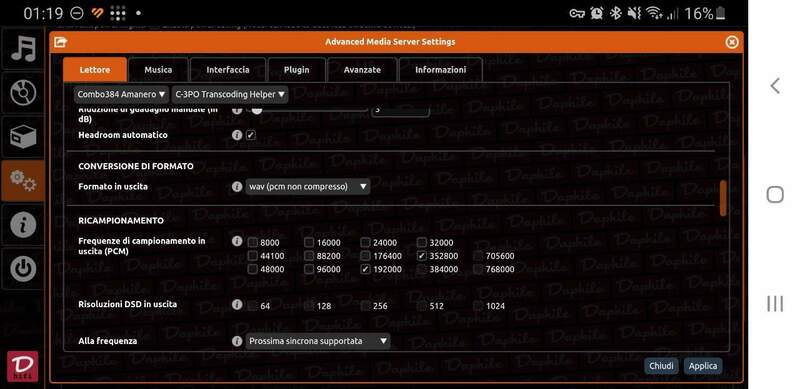800x389 pixels.
Task: Enable the DSD 64 checkbox
Action: (253, 306)
